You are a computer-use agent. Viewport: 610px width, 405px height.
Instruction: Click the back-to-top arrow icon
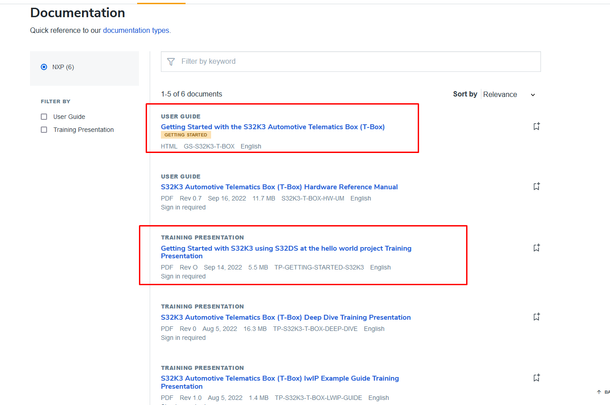[599, 392]
